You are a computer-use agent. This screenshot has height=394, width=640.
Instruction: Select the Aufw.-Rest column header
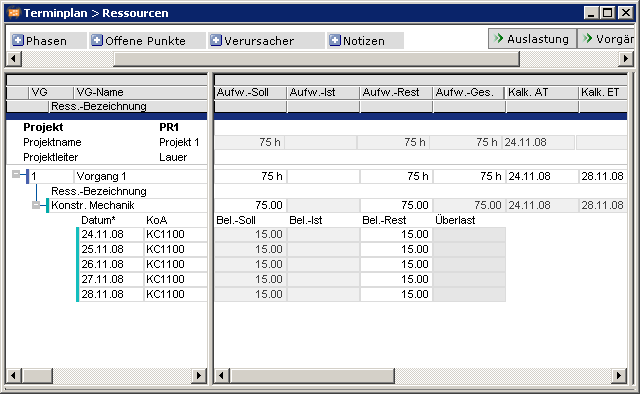[396, 92]
